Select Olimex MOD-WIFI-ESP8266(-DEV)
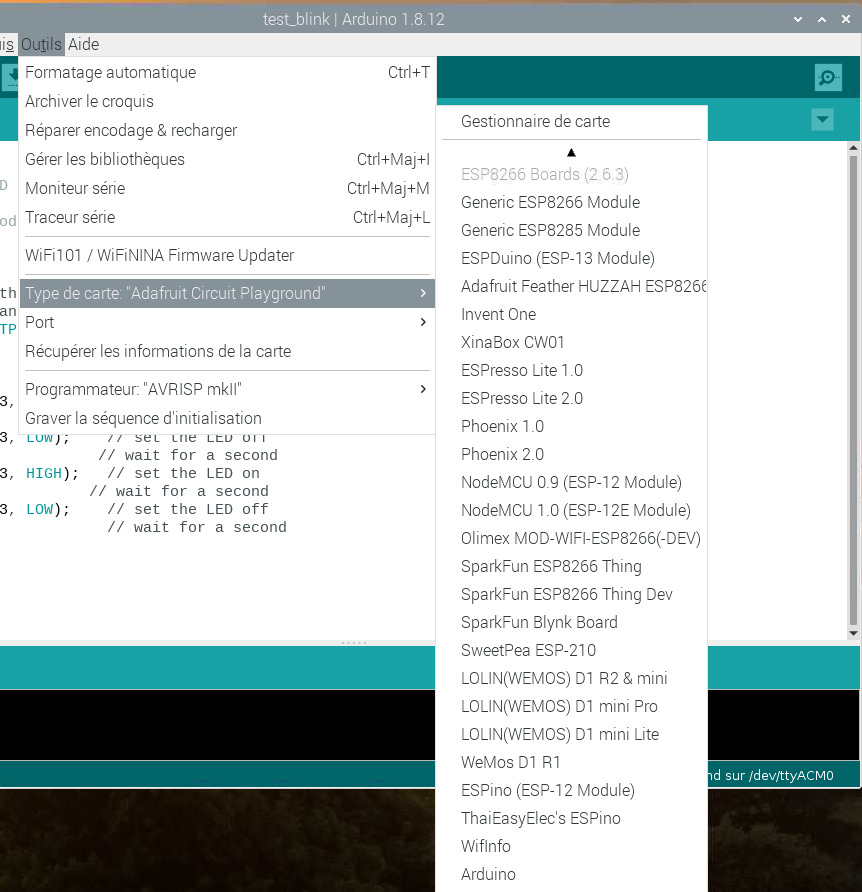This screenshot has height=892, width=862. 571,538
